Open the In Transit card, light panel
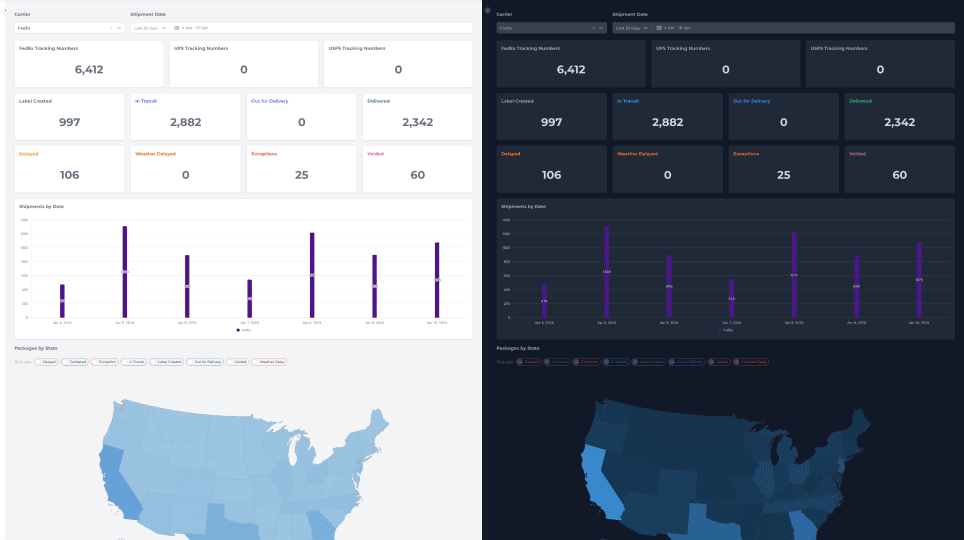Viewport: 964px width, 540px height. coord(186,117)
